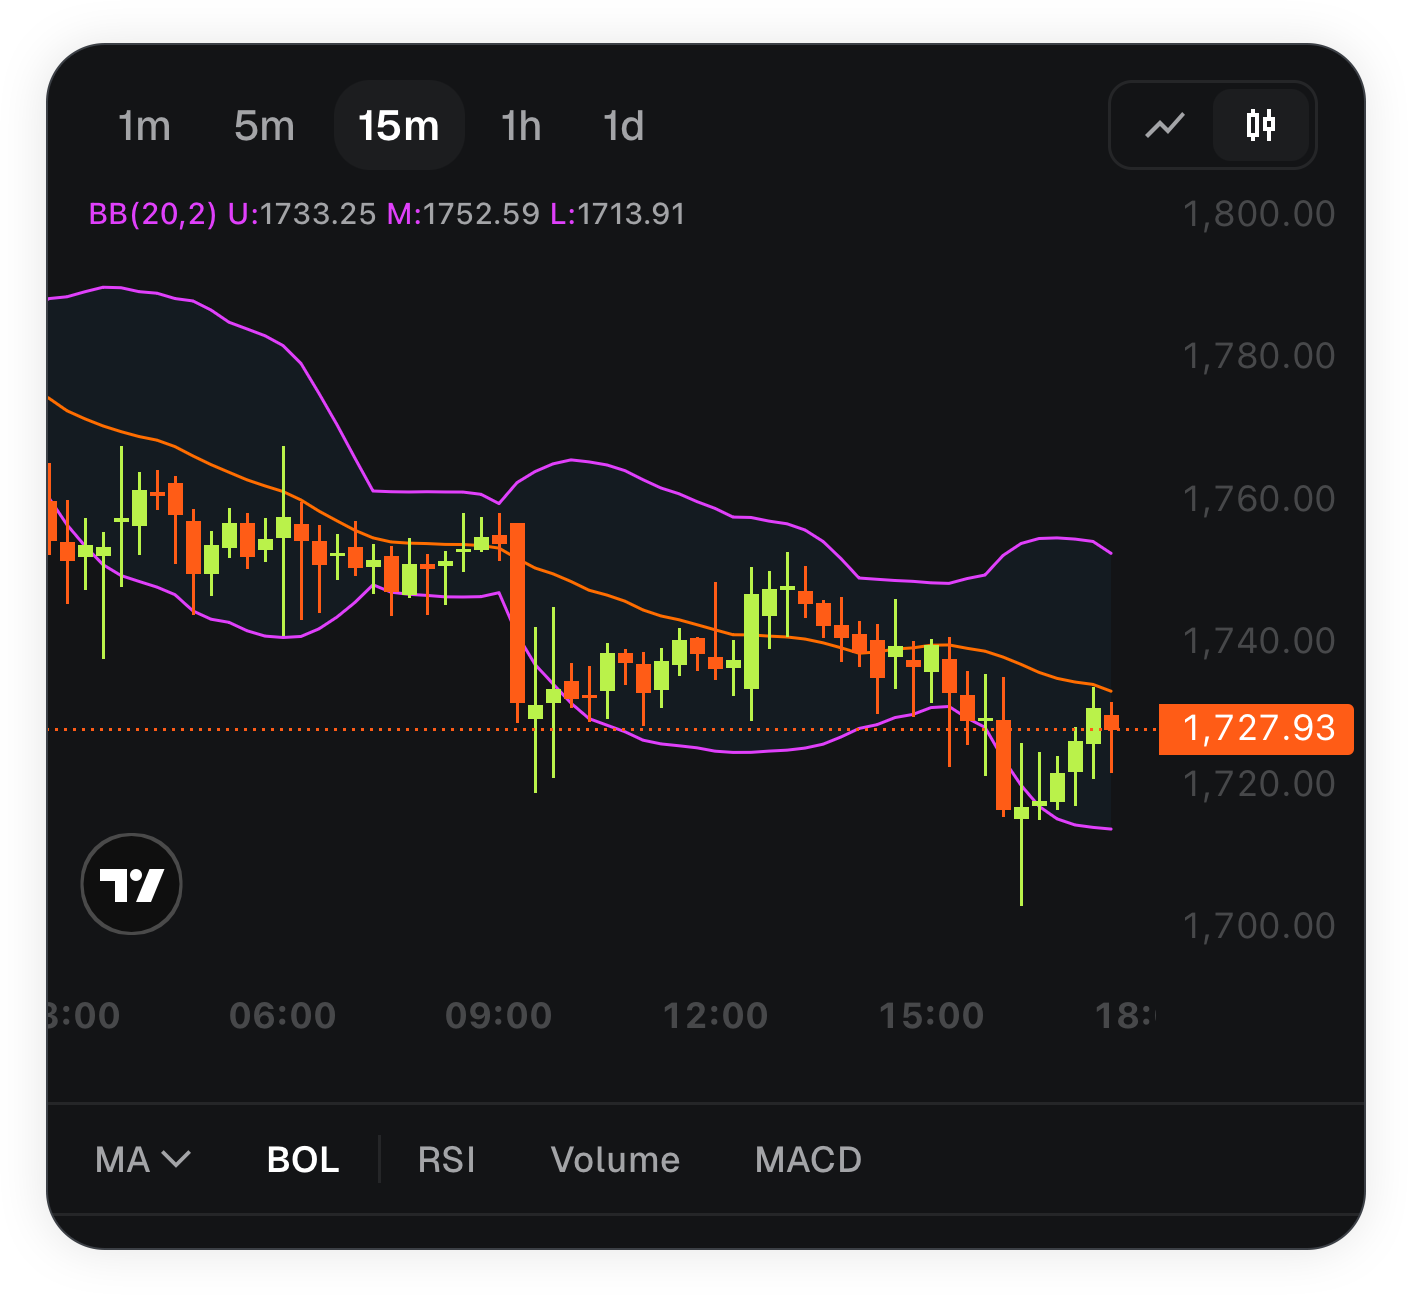This screenshot has height=1295, width=1408.
Task: Toggle the MACD indicator
Action: pyautogui.click(x=808, y=1159)
